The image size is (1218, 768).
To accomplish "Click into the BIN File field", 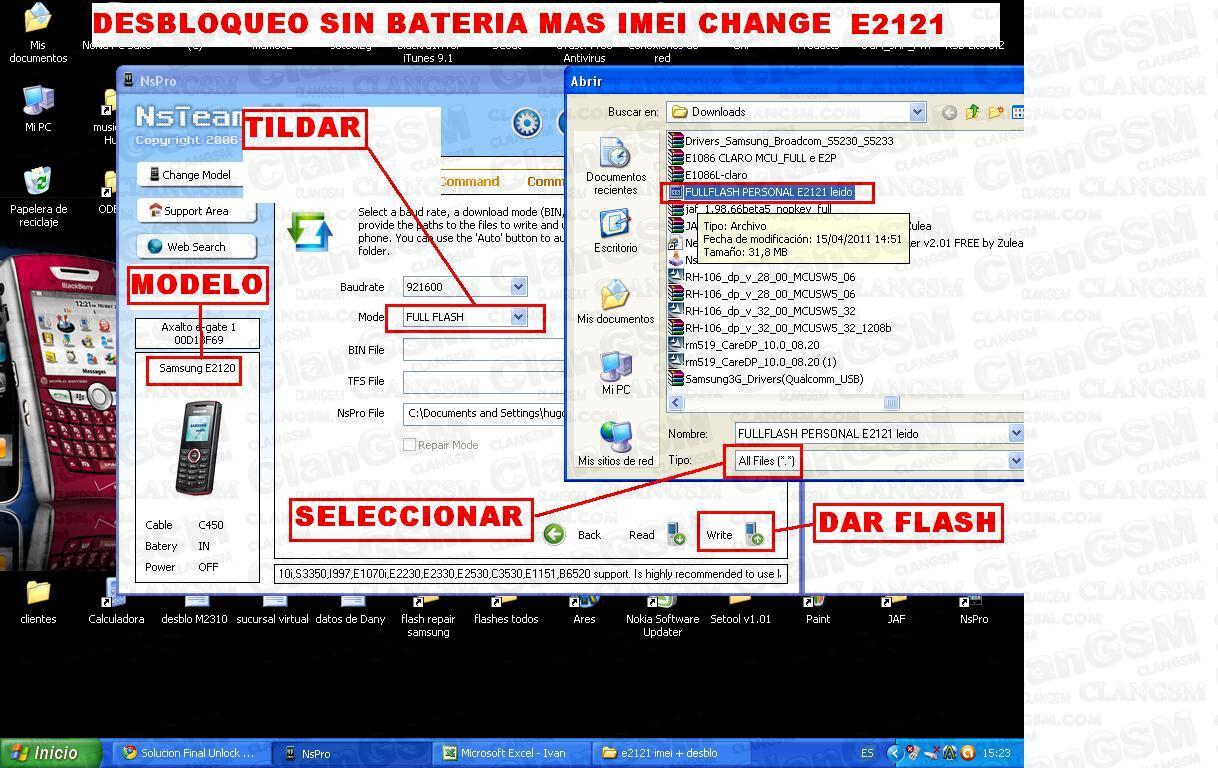I will [x=484, y=350].
